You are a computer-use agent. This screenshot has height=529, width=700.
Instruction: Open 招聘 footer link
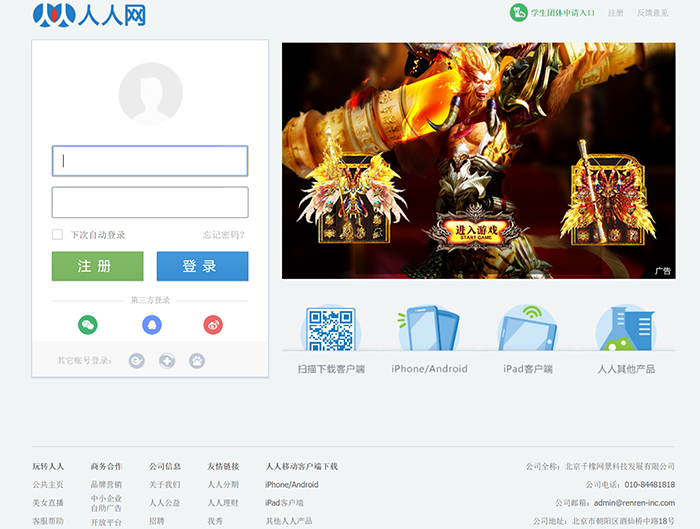(x=157, y=521)
